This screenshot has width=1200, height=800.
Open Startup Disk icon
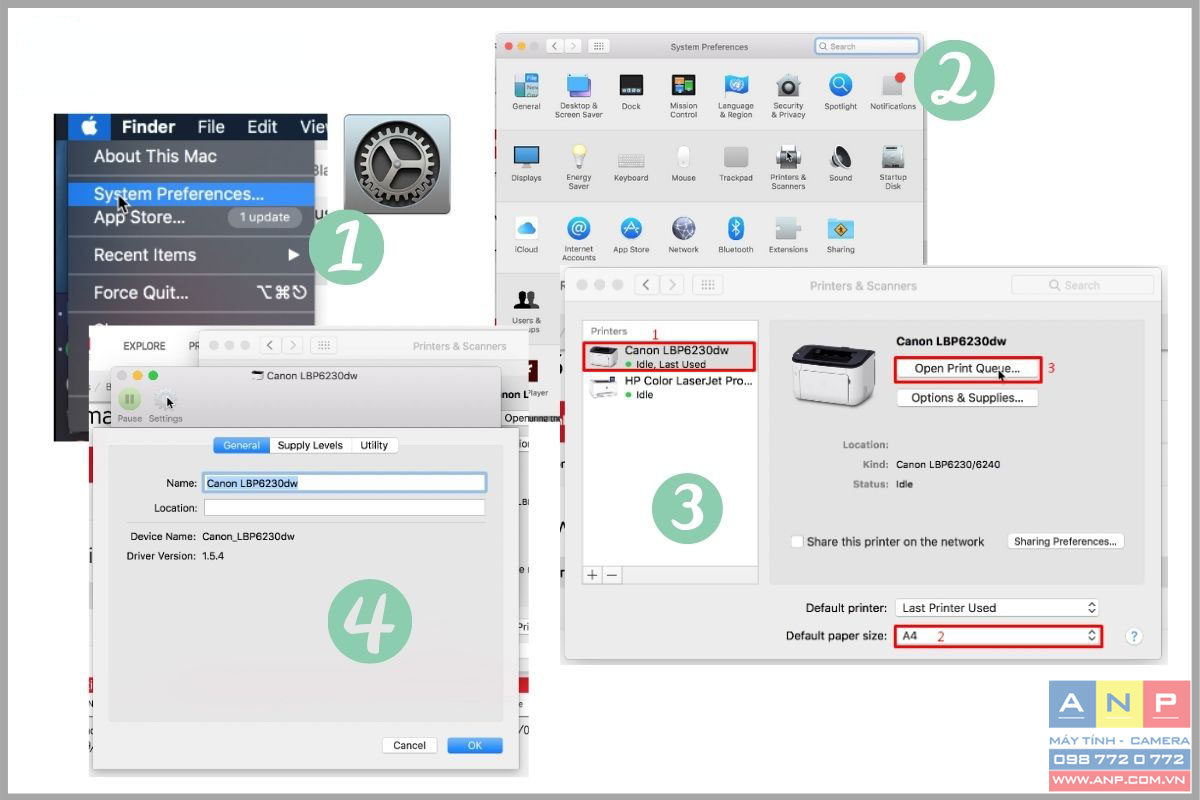tap(893, 157)
